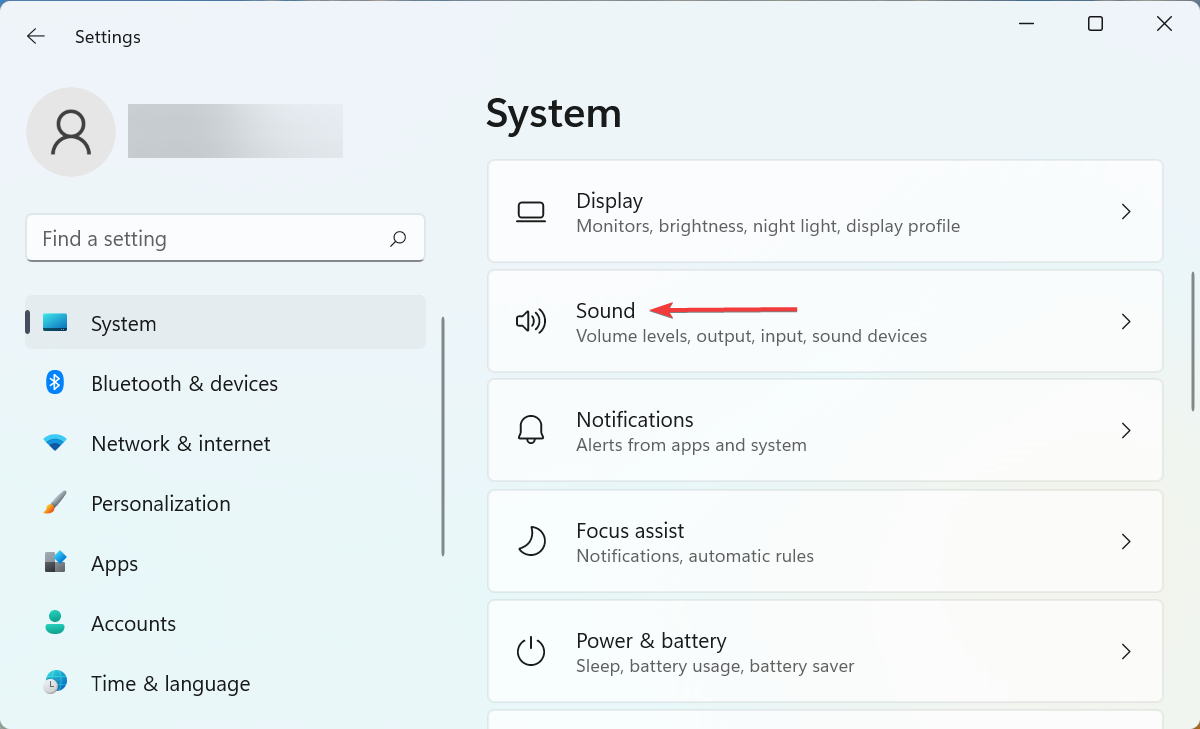
Task: Open Sound settings via its chevron
Action: pyautogui.click(x=1126, y=322)
